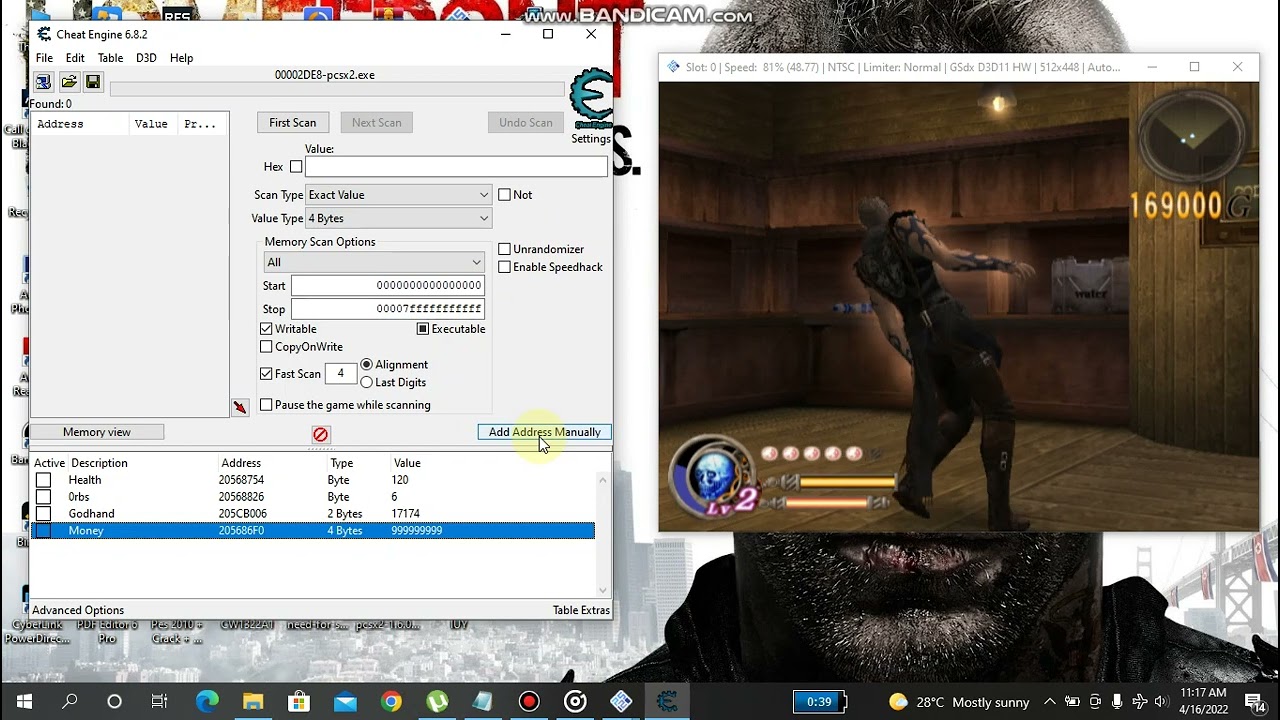Image resolution: width=1280 pixels, height=720 pixels.
Task: Open the Help menu
Action: [x=181, y=58]
